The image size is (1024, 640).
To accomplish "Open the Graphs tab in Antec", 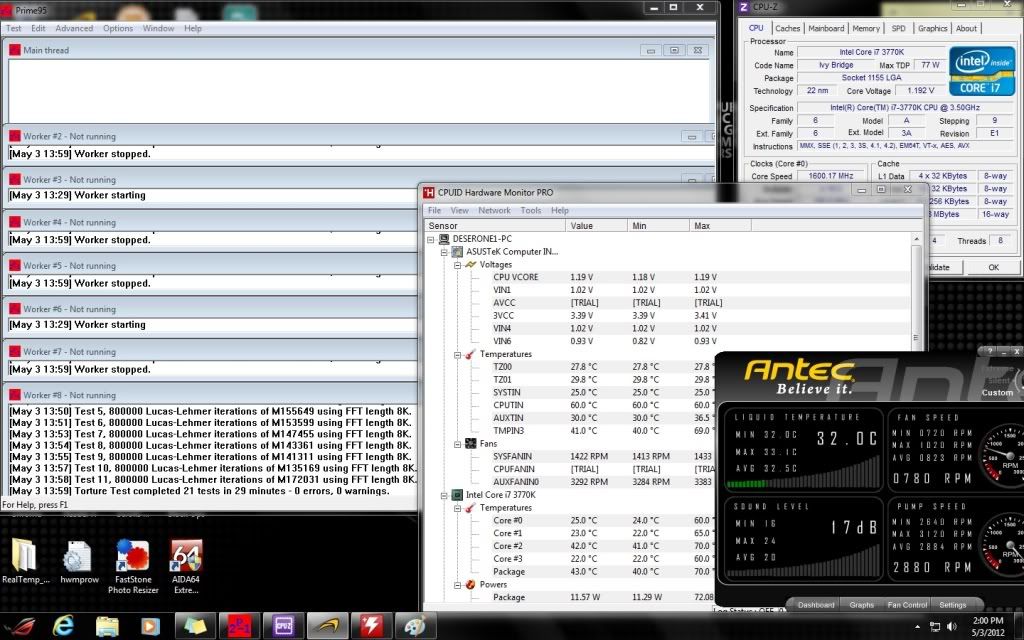I will (x=861, y=605).
